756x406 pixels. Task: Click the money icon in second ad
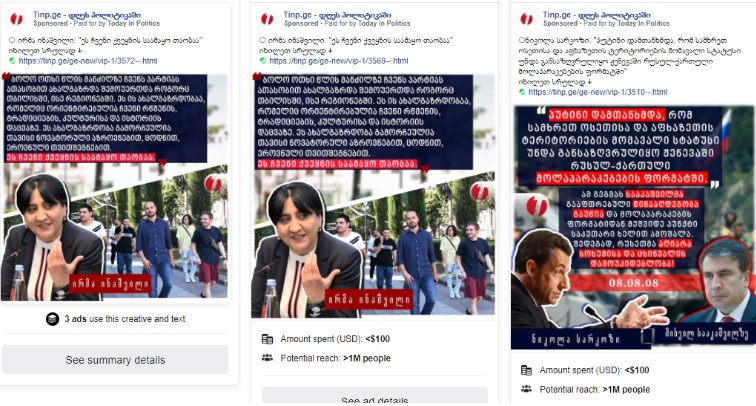(267, 339)
